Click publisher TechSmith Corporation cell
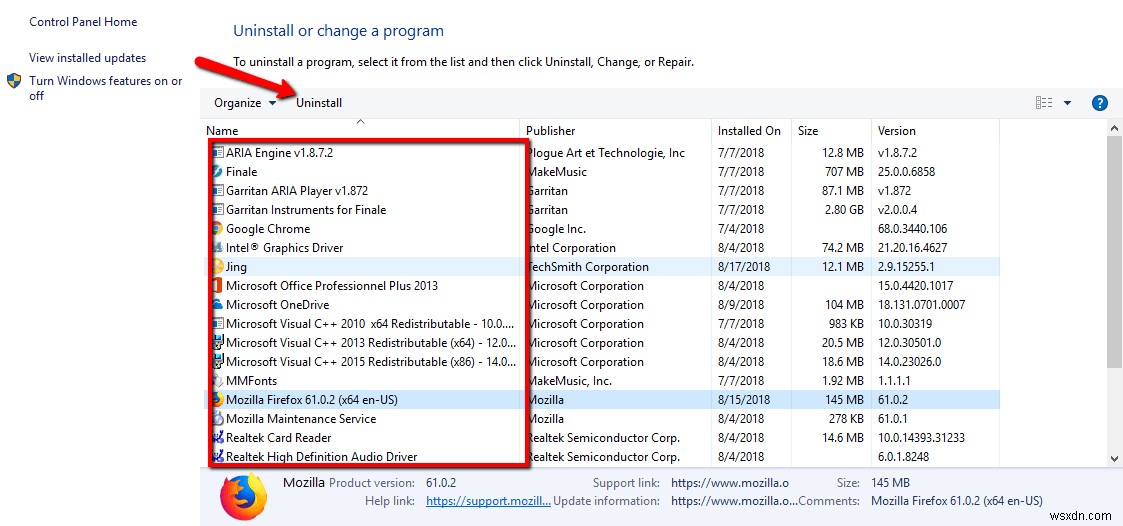This screenshot has width=1123, height=526. click(587, 267)
